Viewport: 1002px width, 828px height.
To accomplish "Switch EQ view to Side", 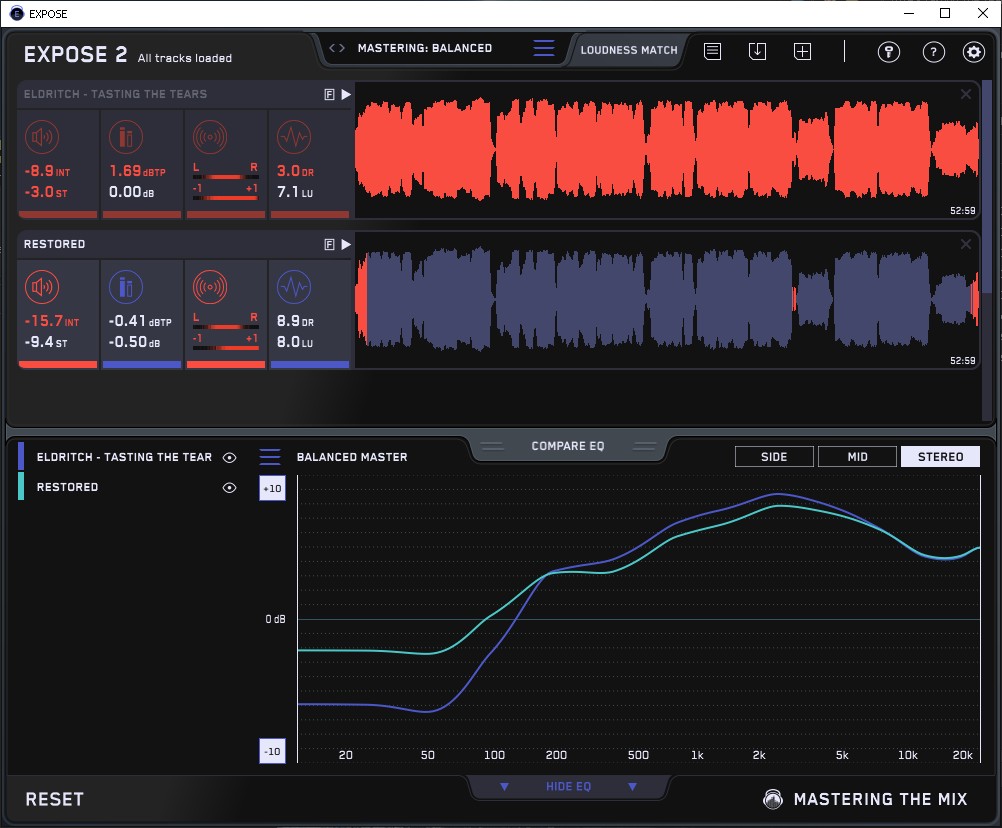I will point(774,457).
